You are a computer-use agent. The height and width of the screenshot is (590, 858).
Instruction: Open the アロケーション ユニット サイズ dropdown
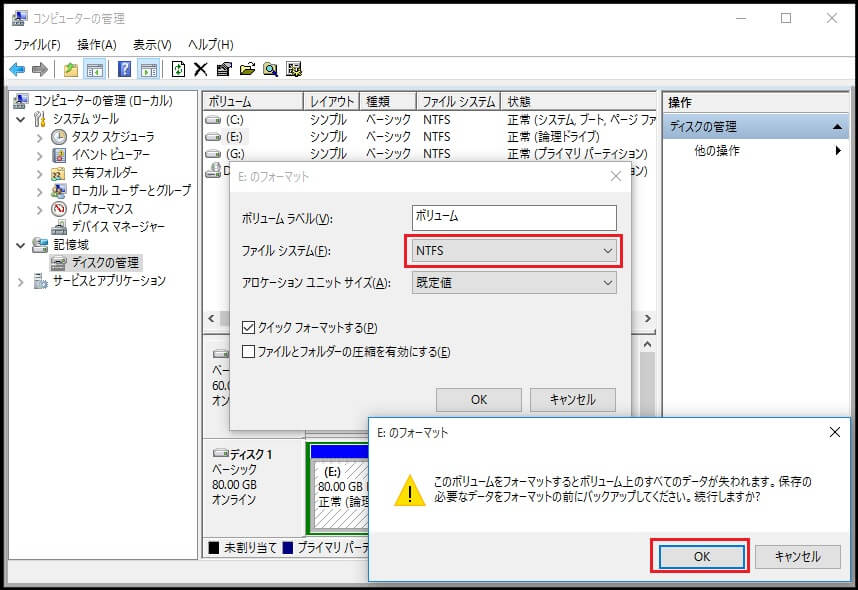click(x=514, y=282)
